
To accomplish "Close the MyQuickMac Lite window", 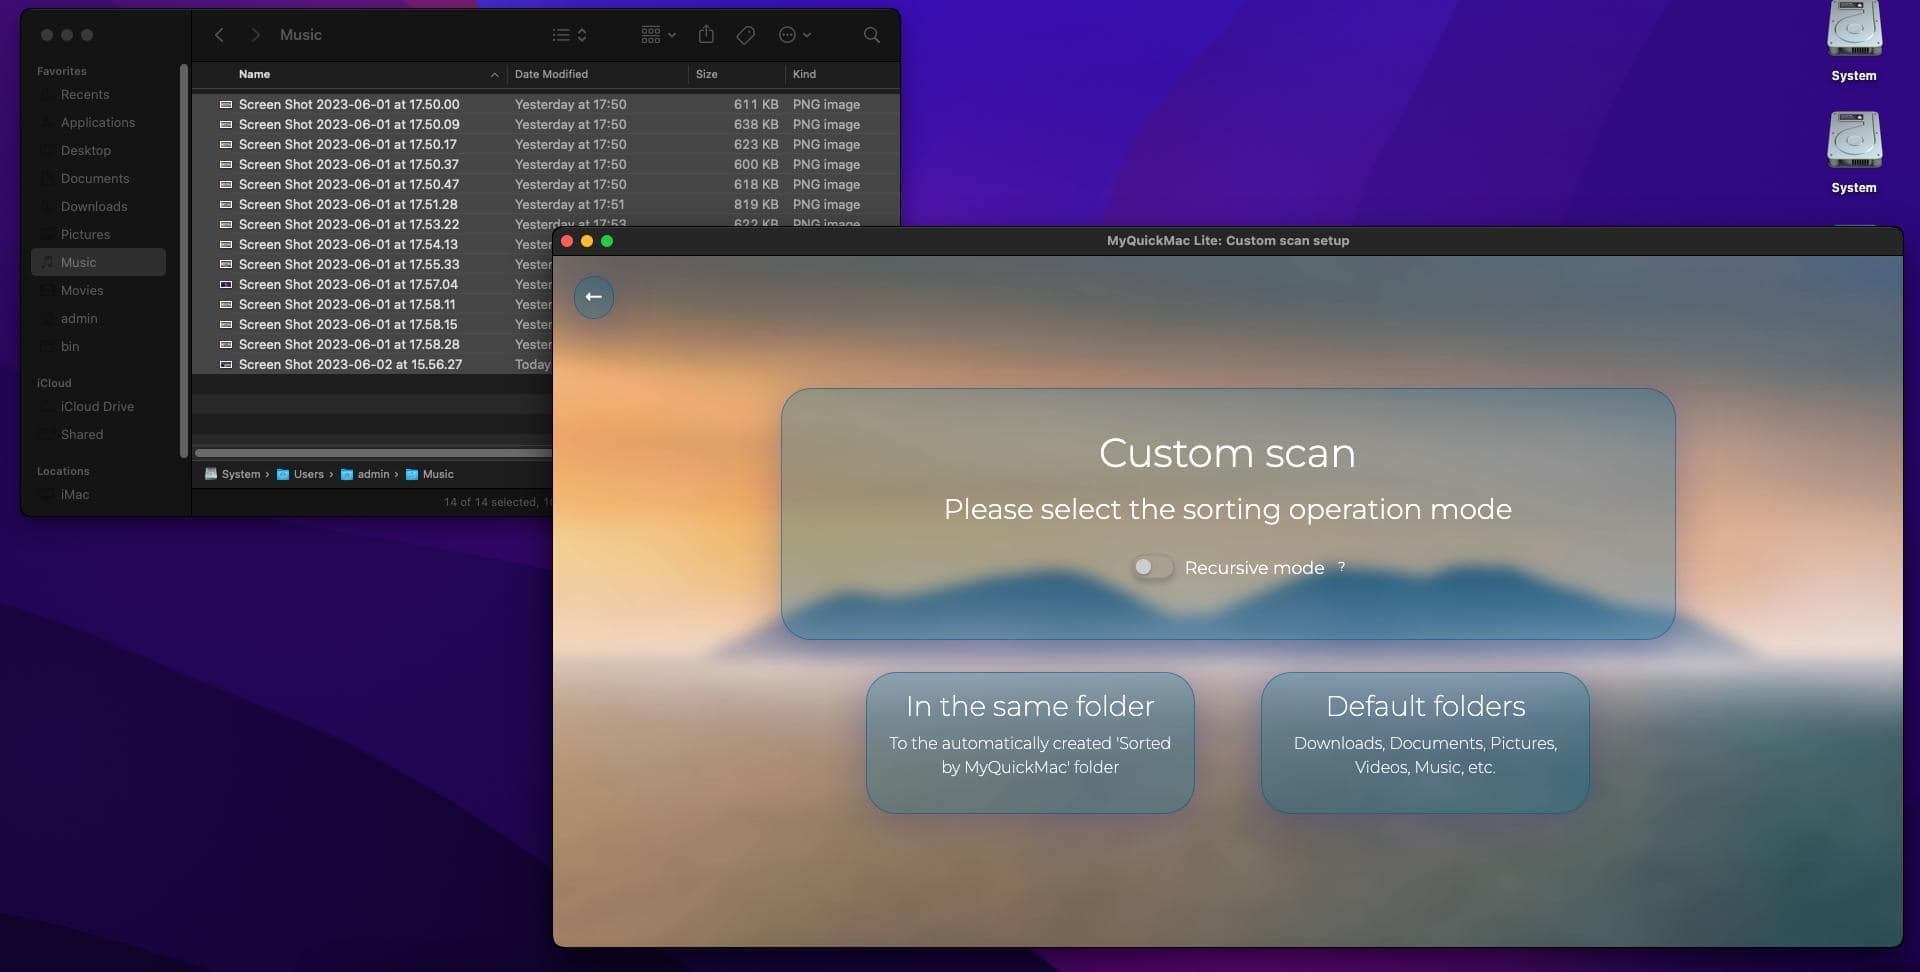I will tap(567, 241).
